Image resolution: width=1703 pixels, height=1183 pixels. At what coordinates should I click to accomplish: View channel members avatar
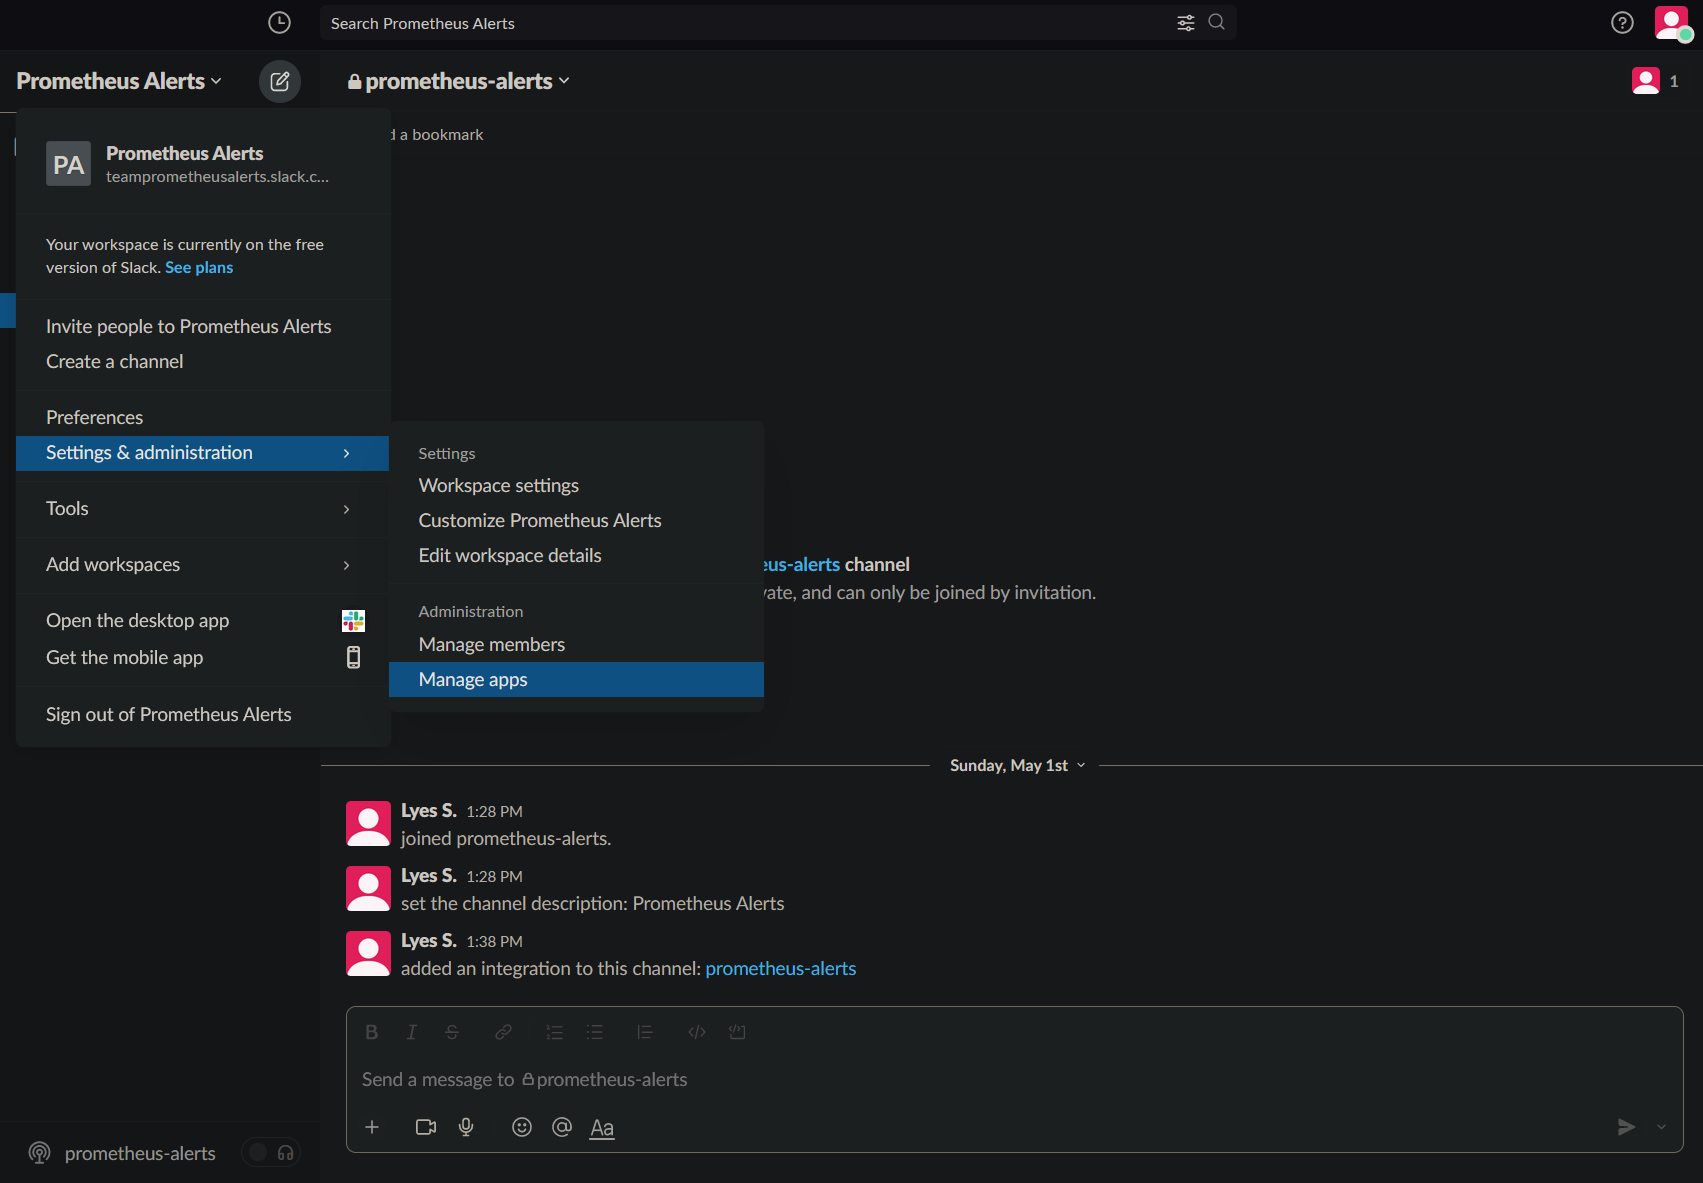tap(1646, 81)
